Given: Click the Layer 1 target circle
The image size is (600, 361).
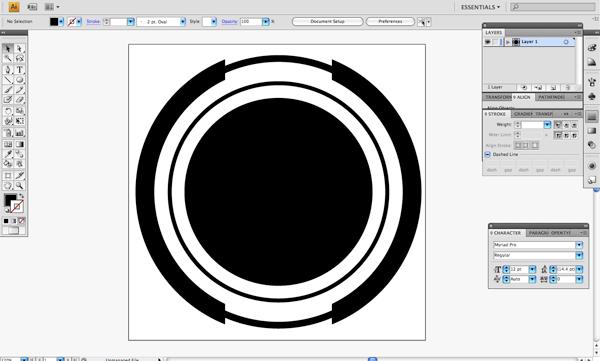Looking at the screenshot, I should click(x=566, y=42).
